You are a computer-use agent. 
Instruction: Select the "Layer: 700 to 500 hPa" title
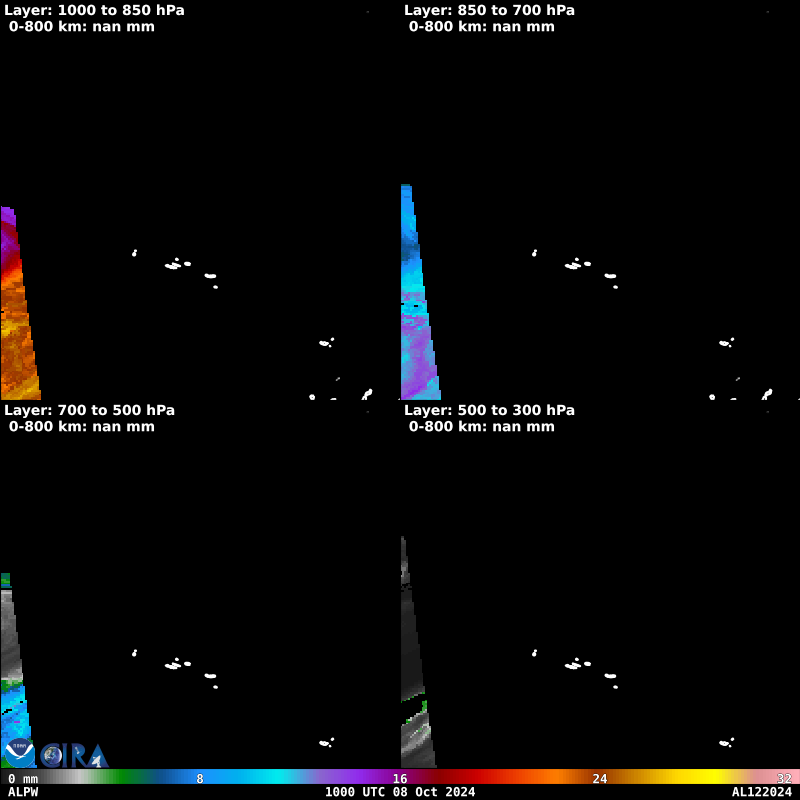pos(89,410)
